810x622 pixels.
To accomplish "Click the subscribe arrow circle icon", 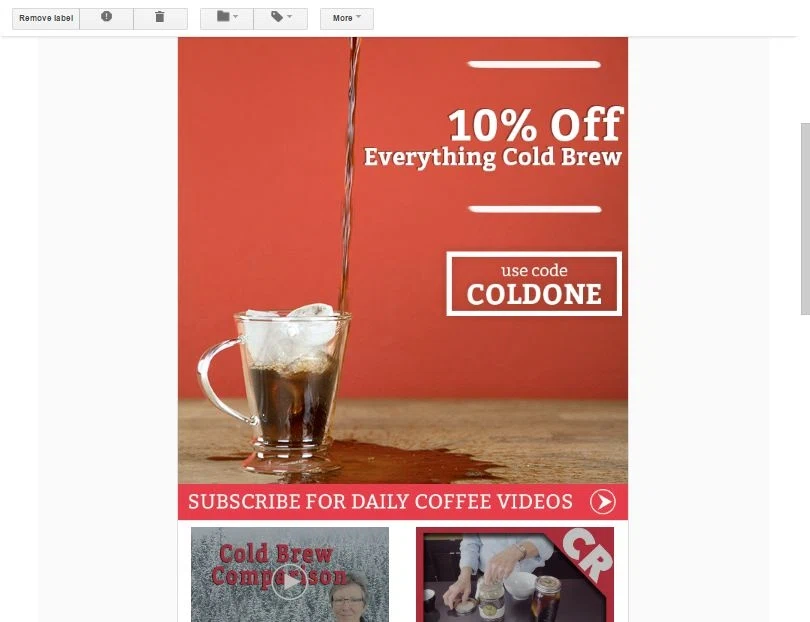I will click(603, 502).
